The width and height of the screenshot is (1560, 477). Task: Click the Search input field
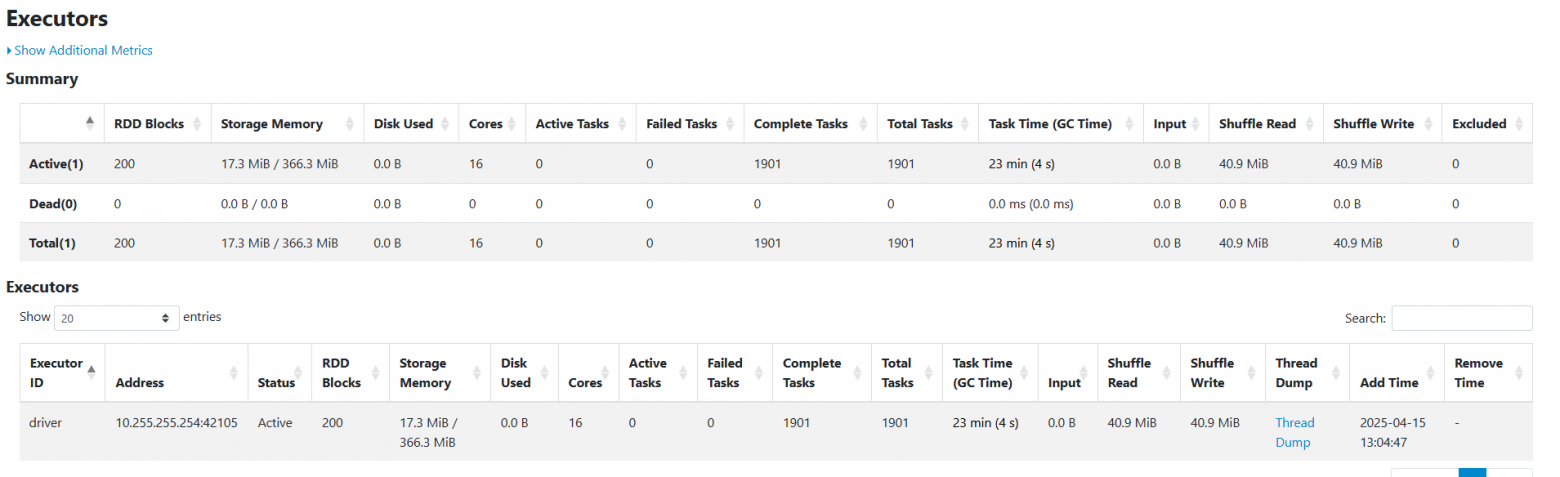[1461, 318]
